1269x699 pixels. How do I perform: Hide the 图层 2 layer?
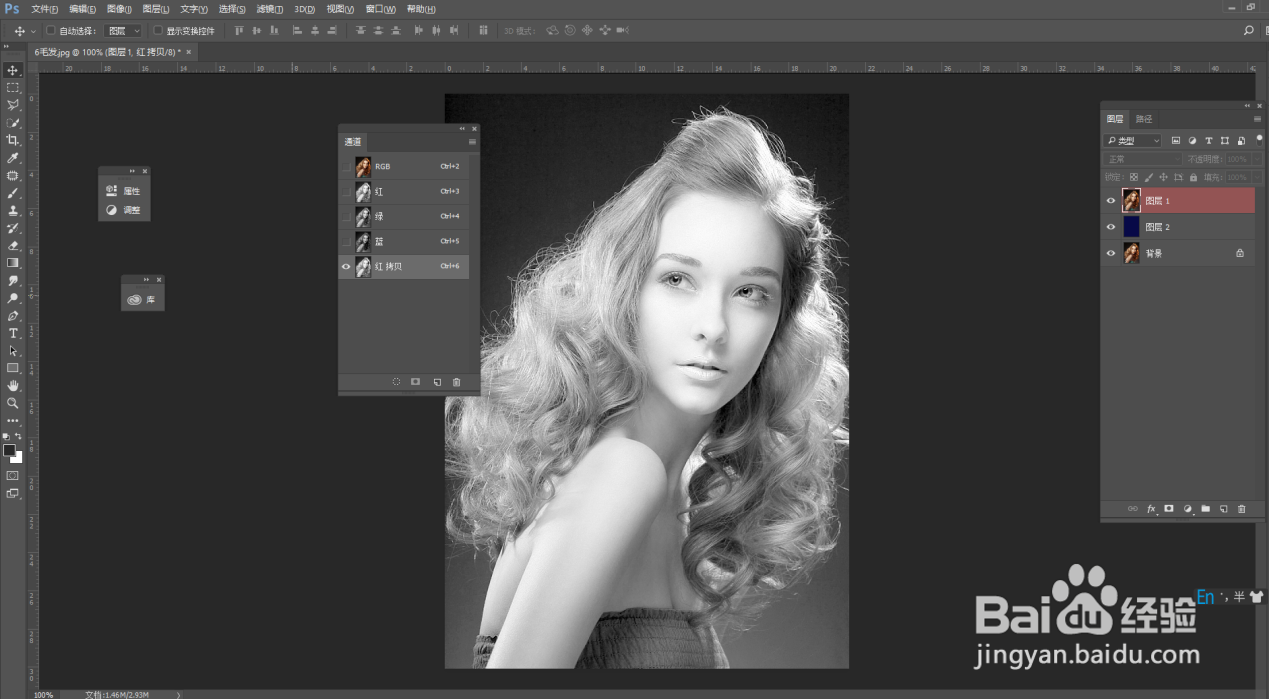coord(1110,226)
